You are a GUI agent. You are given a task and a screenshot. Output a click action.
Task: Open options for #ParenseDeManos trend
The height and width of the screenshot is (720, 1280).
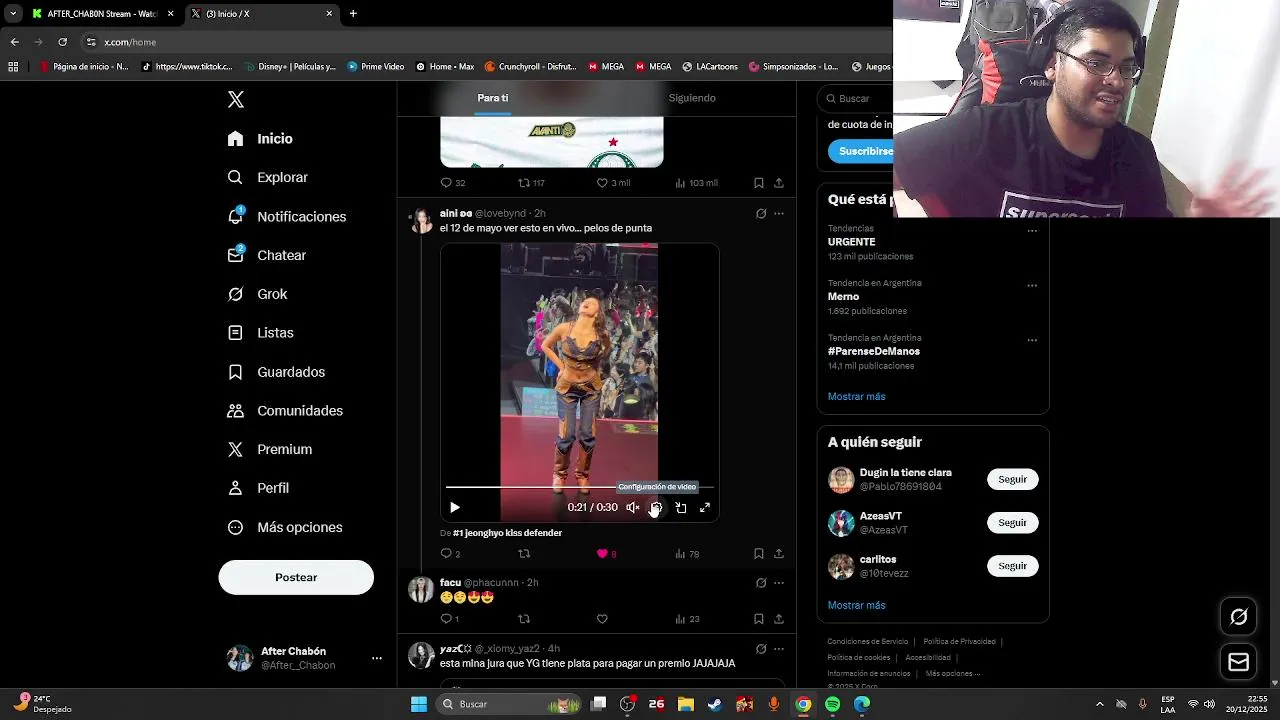point(1032,340)
